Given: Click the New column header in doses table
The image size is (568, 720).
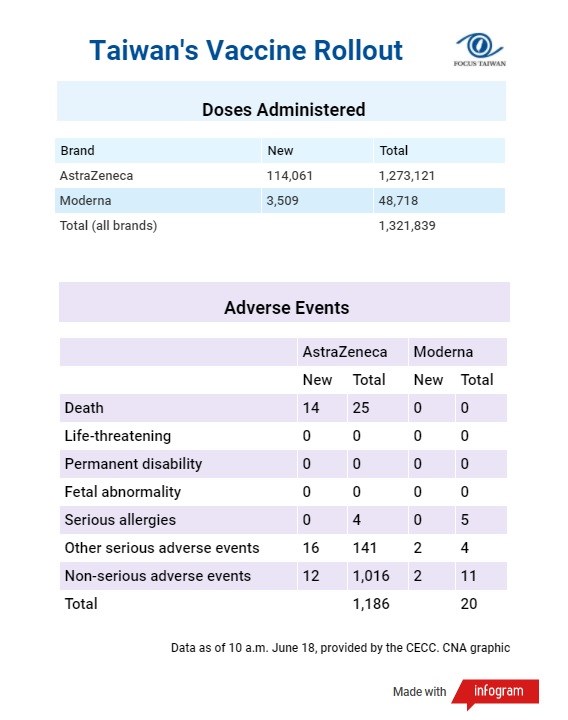Looking at the screenshot, I should (x=280, y=151).
